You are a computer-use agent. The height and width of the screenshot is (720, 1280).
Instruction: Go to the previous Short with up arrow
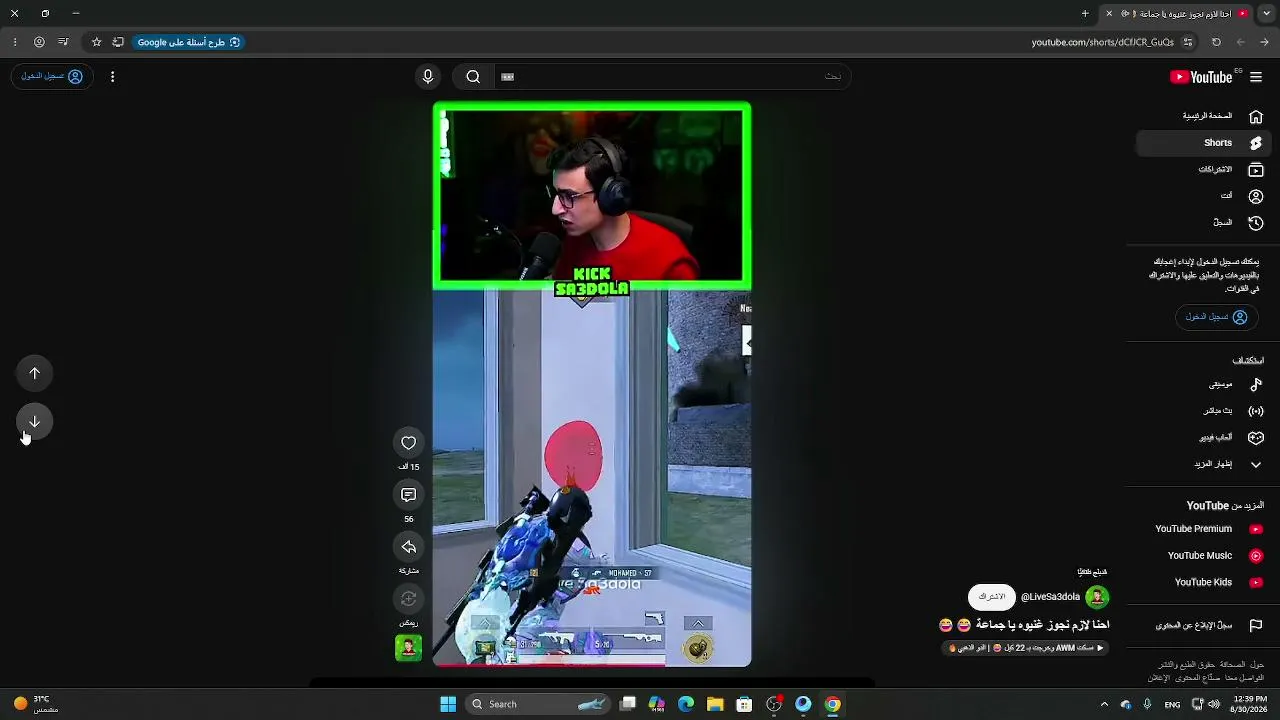tap(34, 373)
